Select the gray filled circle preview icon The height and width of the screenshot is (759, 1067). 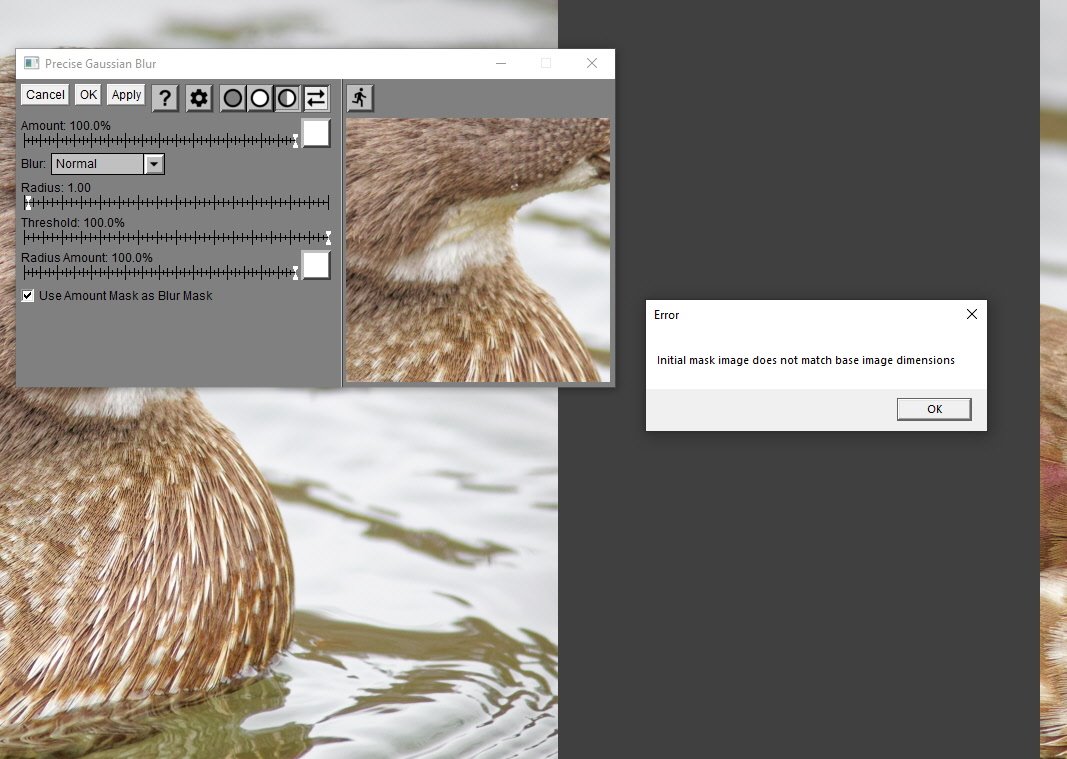click(x=233, y=98)
